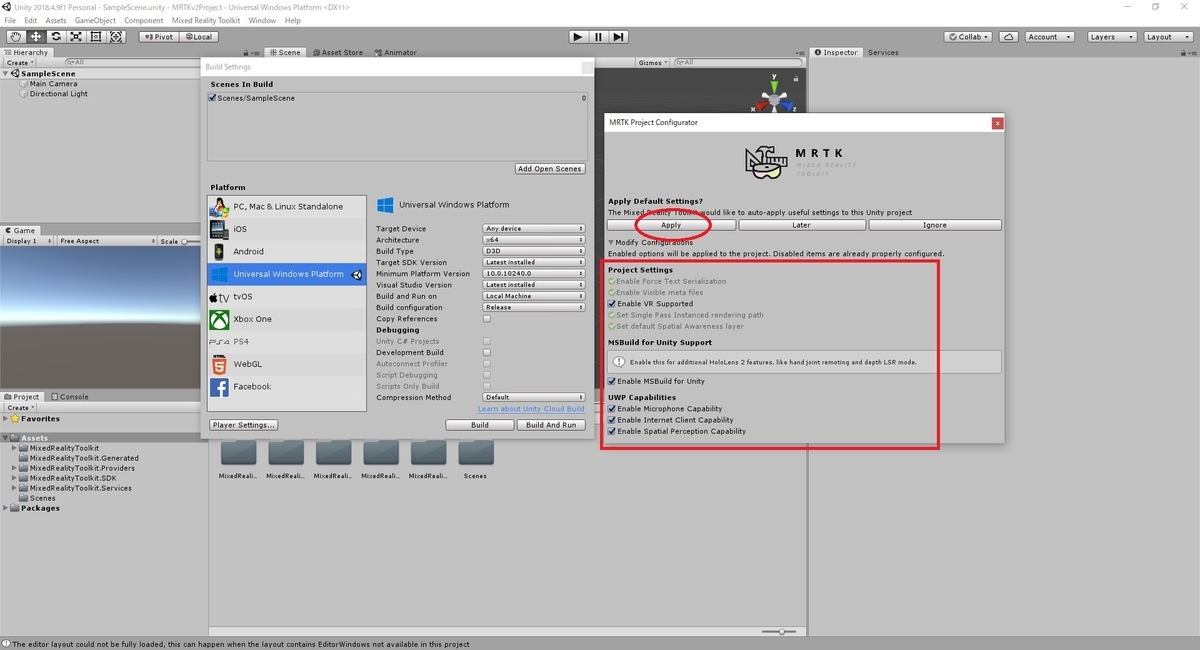Viewport: 1200px width, 650px height.
Task: Open the Compression Method dropdown
Action: (534, 397)
